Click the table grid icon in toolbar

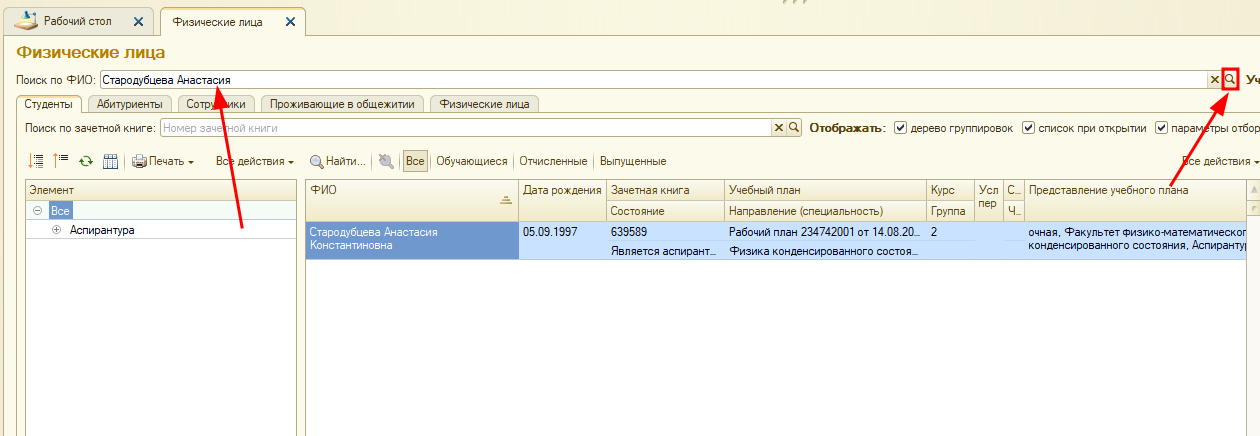[x=110, y=161]
